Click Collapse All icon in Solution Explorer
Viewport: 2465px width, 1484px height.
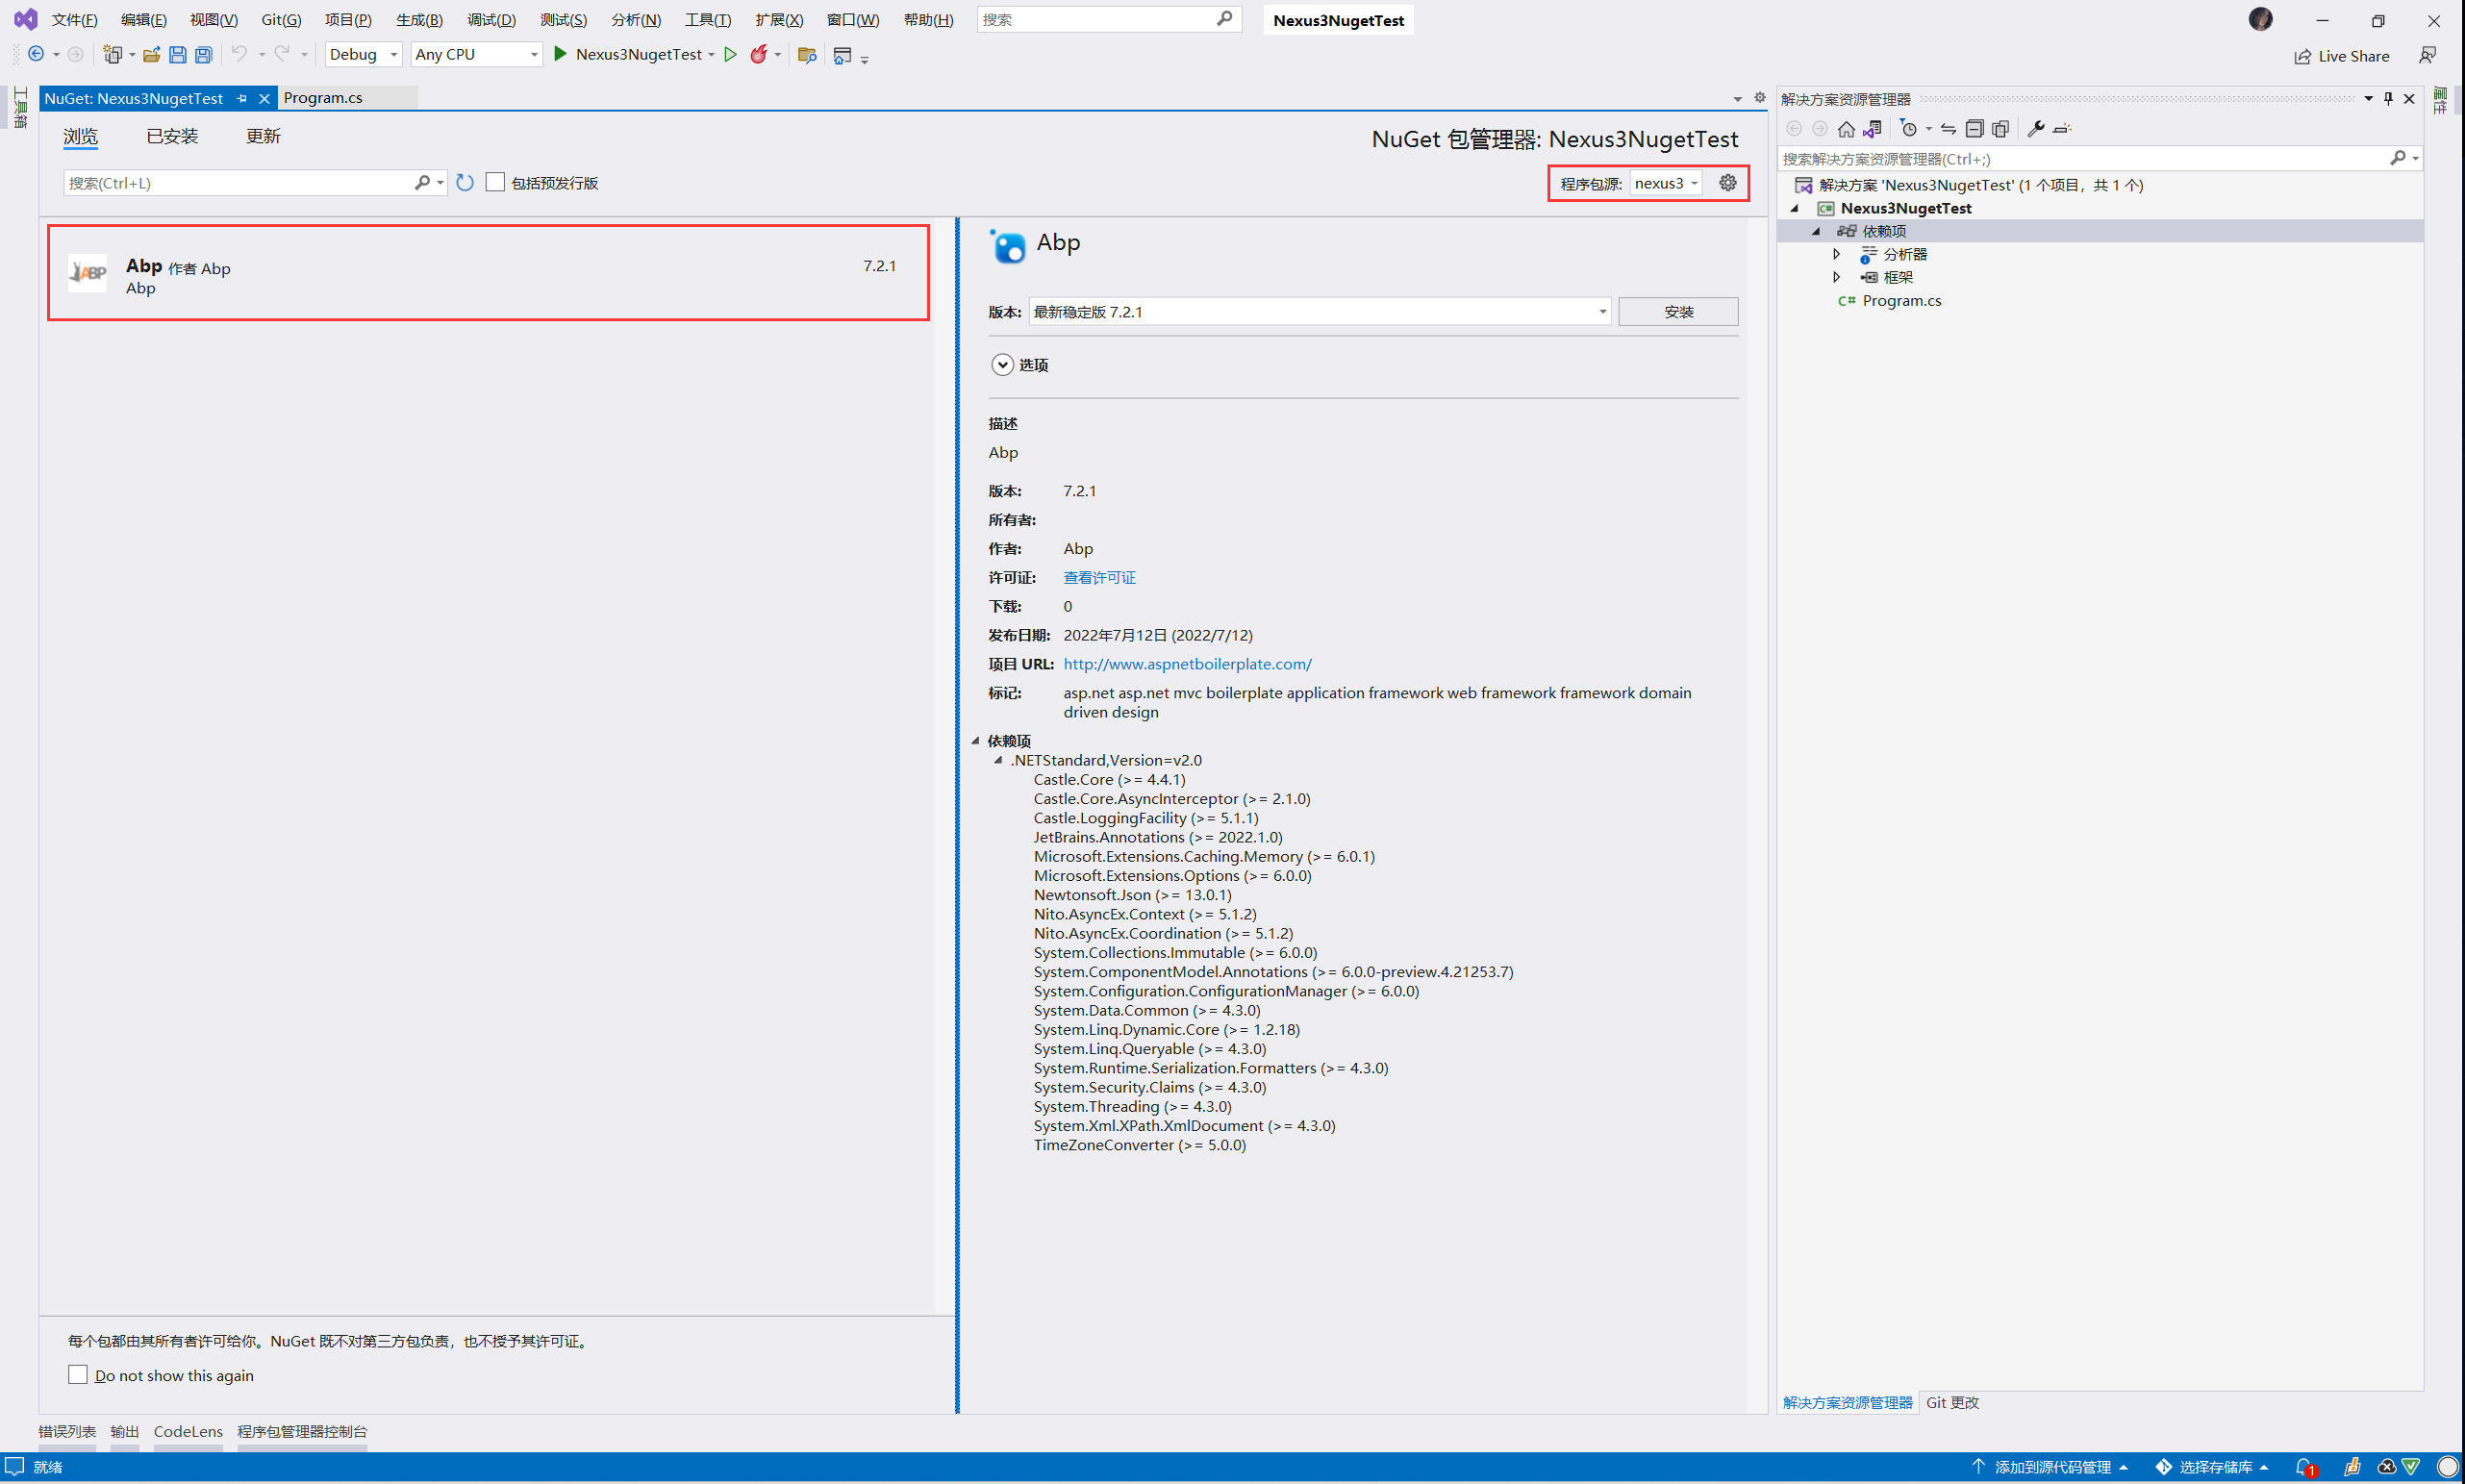[1974, 128]
